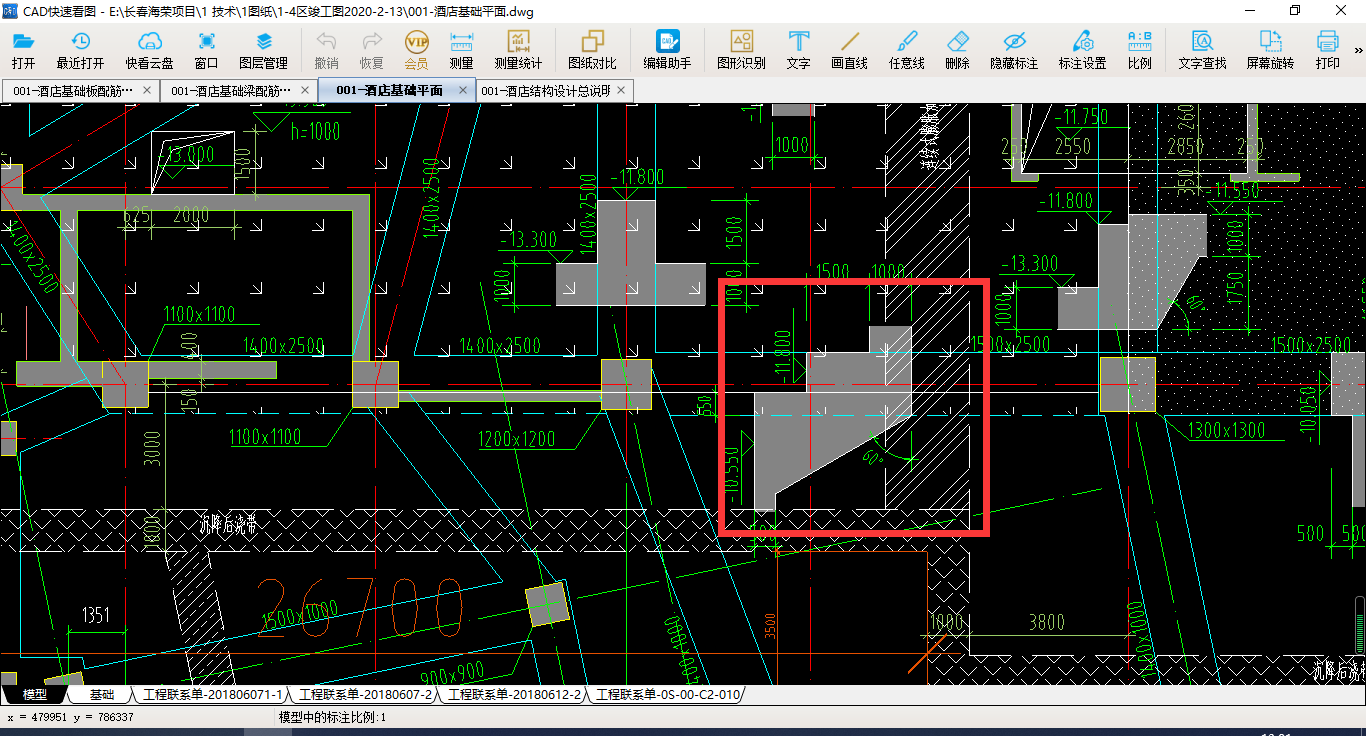Start 图形识别 shape recognition

click(741, 50)
